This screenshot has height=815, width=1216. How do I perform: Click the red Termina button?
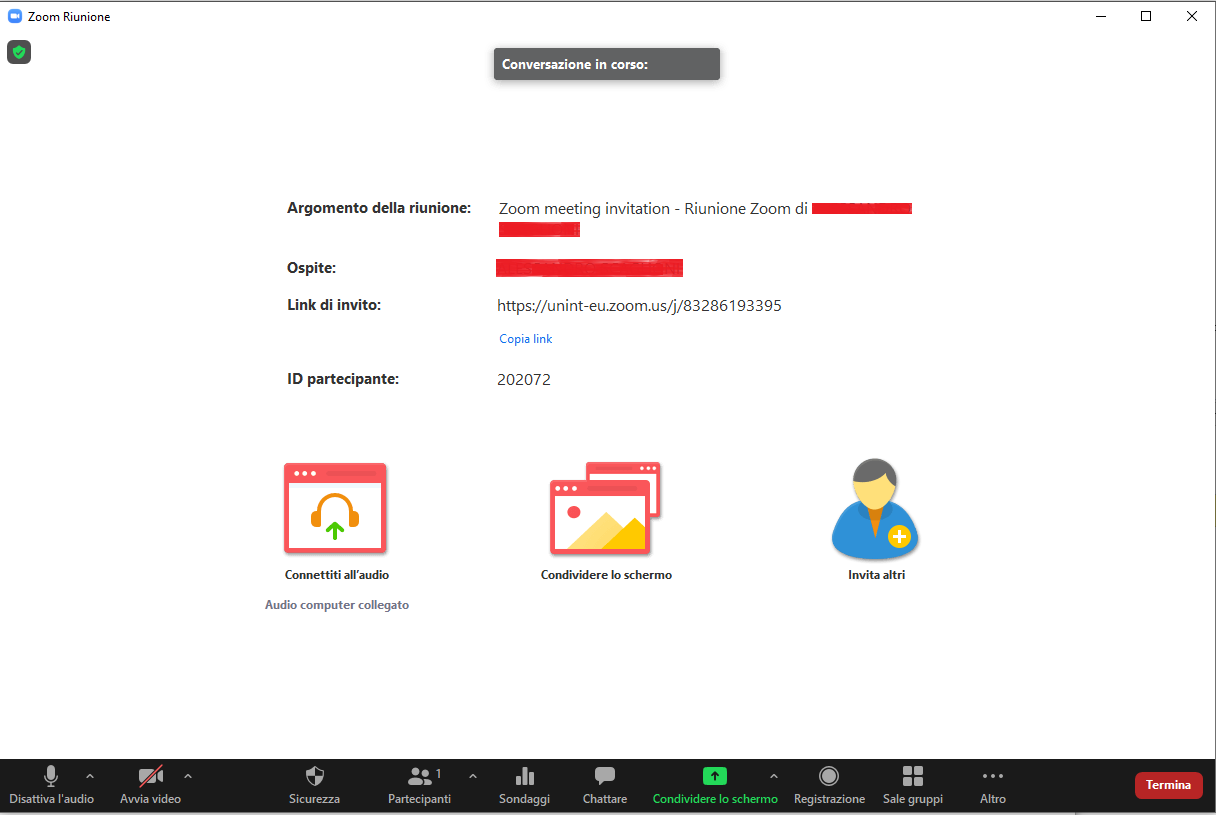coord(1169,785)
